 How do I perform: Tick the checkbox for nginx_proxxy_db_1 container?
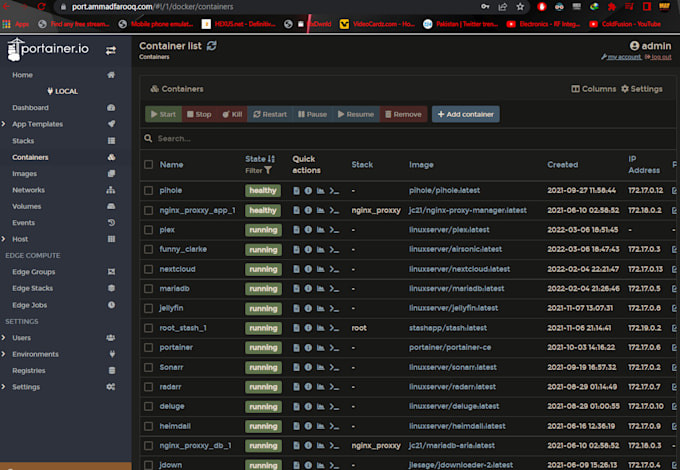[x=148, y=445]
